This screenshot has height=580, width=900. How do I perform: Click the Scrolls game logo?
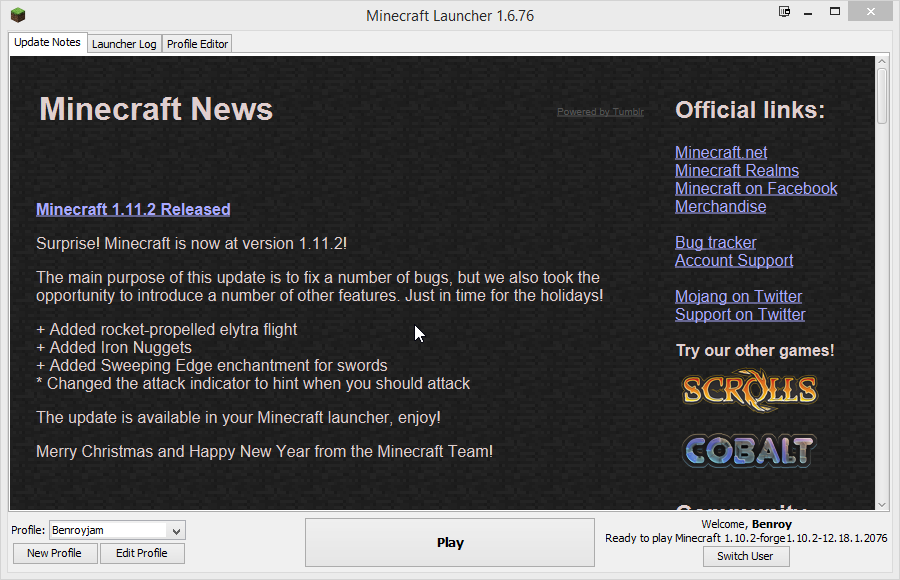coord(749,390)
